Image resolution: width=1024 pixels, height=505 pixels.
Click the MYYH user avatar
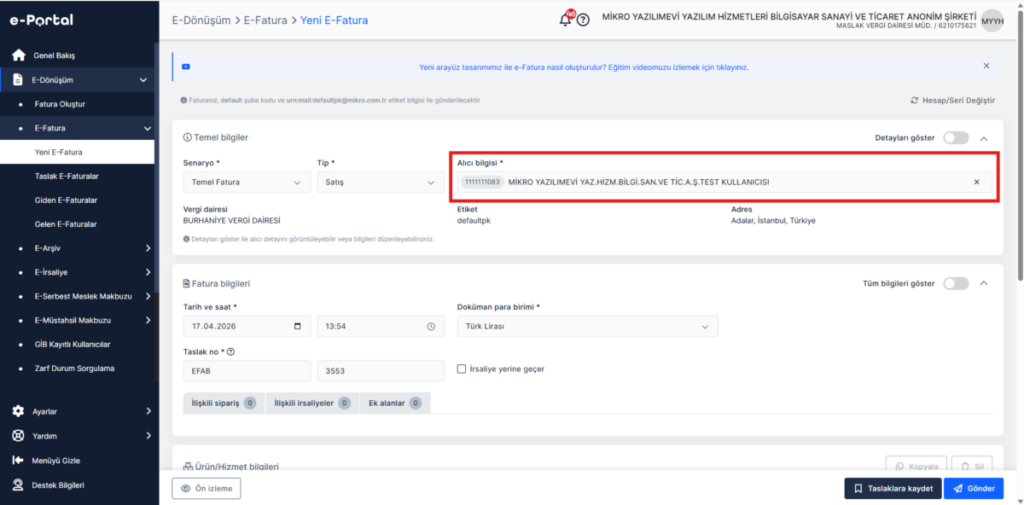(992, 20)
